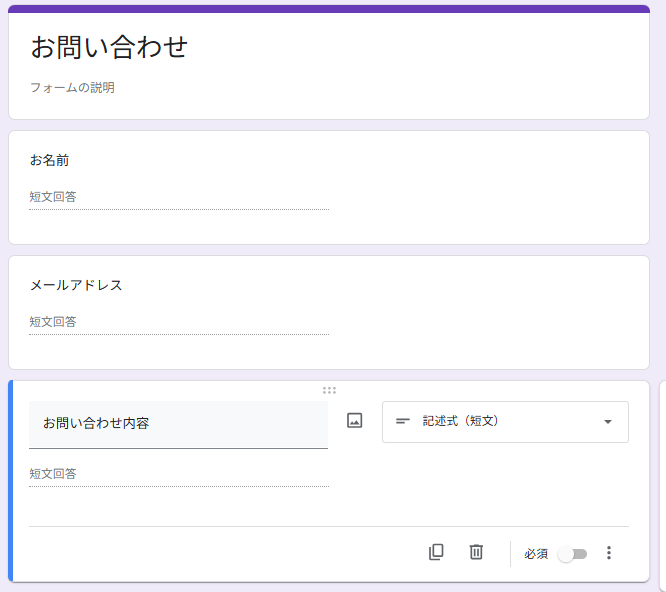Image resolution: width=666 pixels, height=592 pixels.
Task: Delete the question using the trash icon
Action: click(x=476, y=552)
